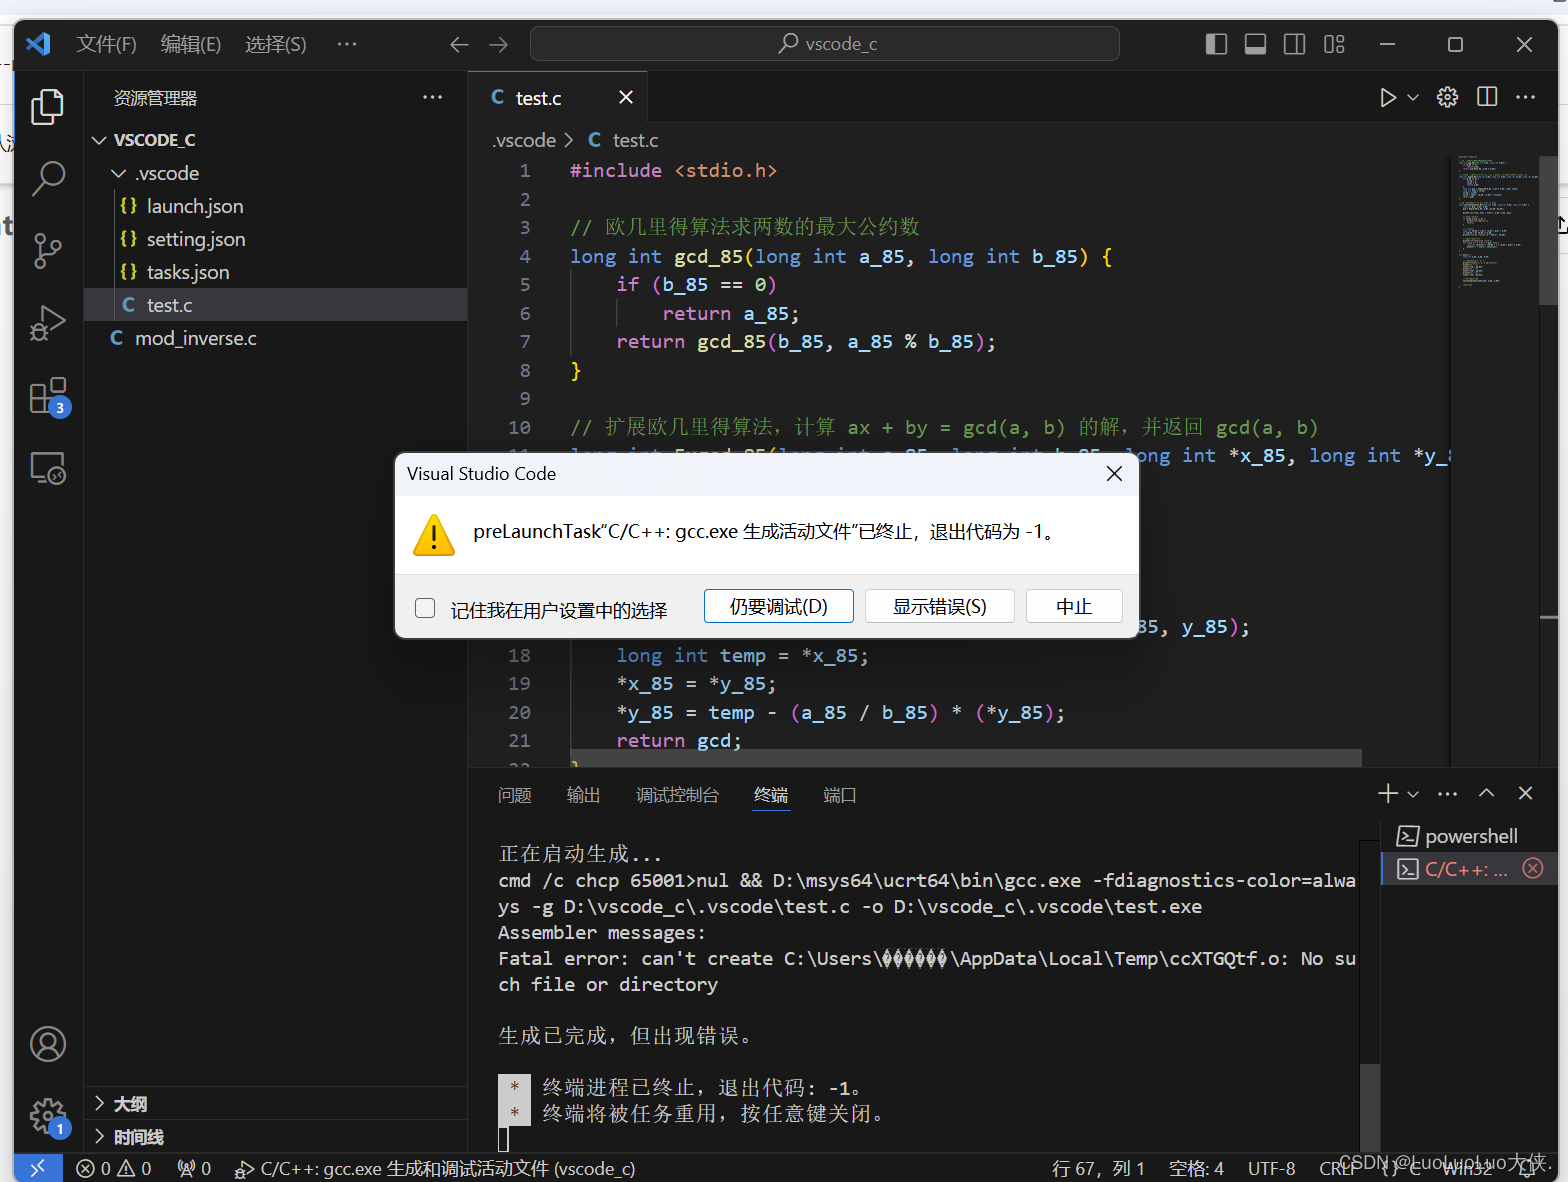The image size is (1568, 1182).
Task: Click the Abort button in dialog
Action: tap(1074, 606)
